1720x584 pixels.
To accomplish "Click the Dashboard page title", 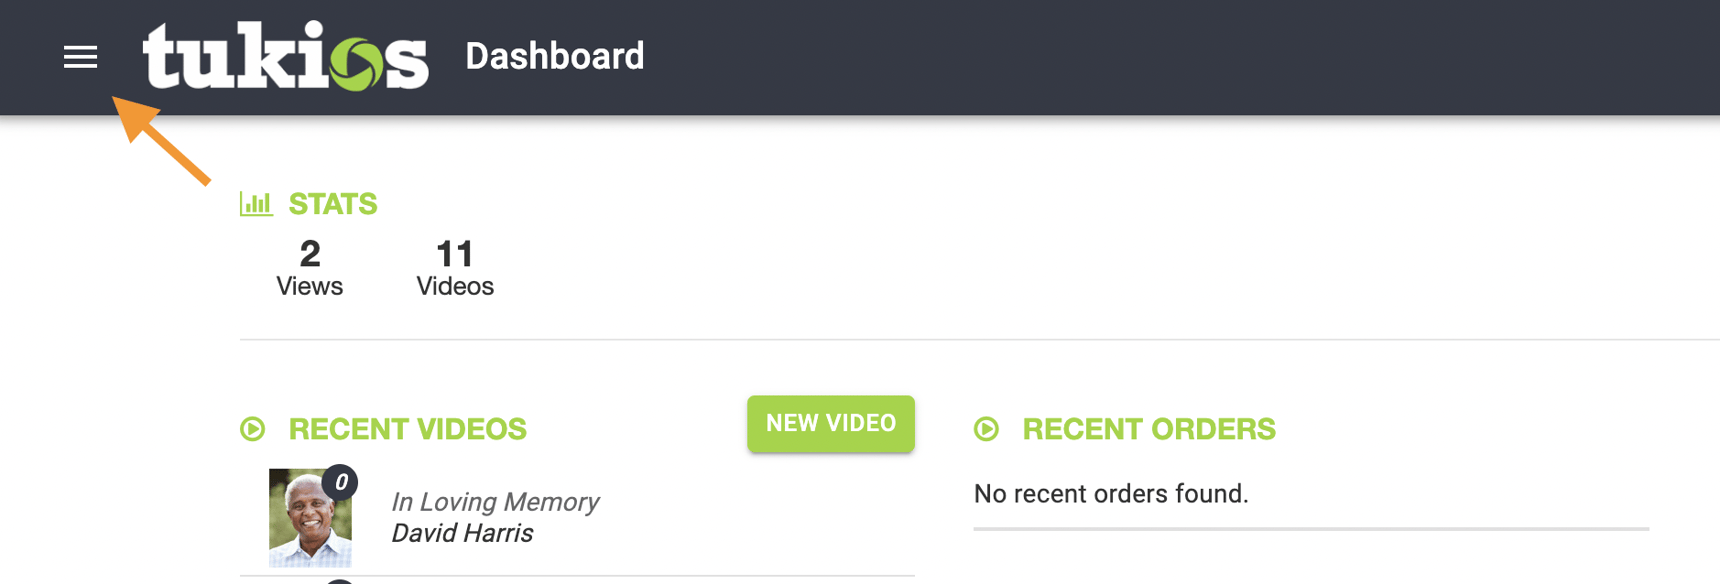I will 555,57.
